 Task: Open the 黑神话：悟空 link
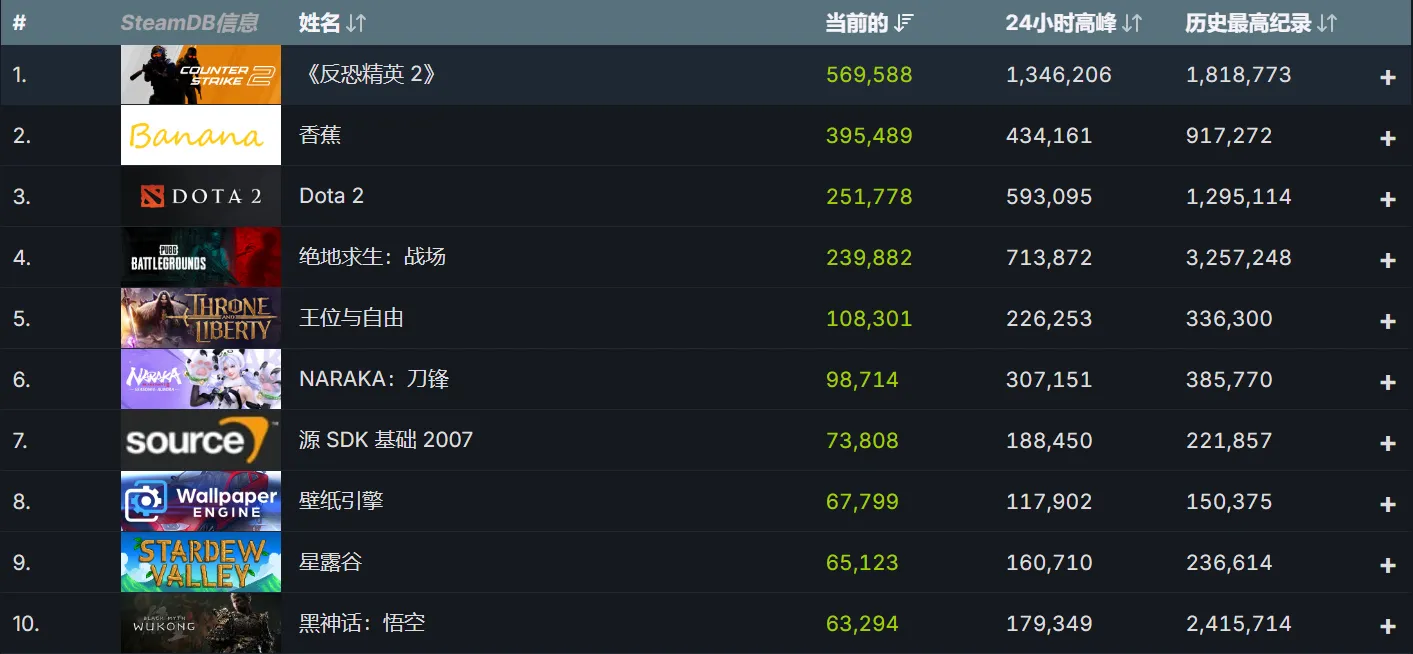tap(362, 623)
